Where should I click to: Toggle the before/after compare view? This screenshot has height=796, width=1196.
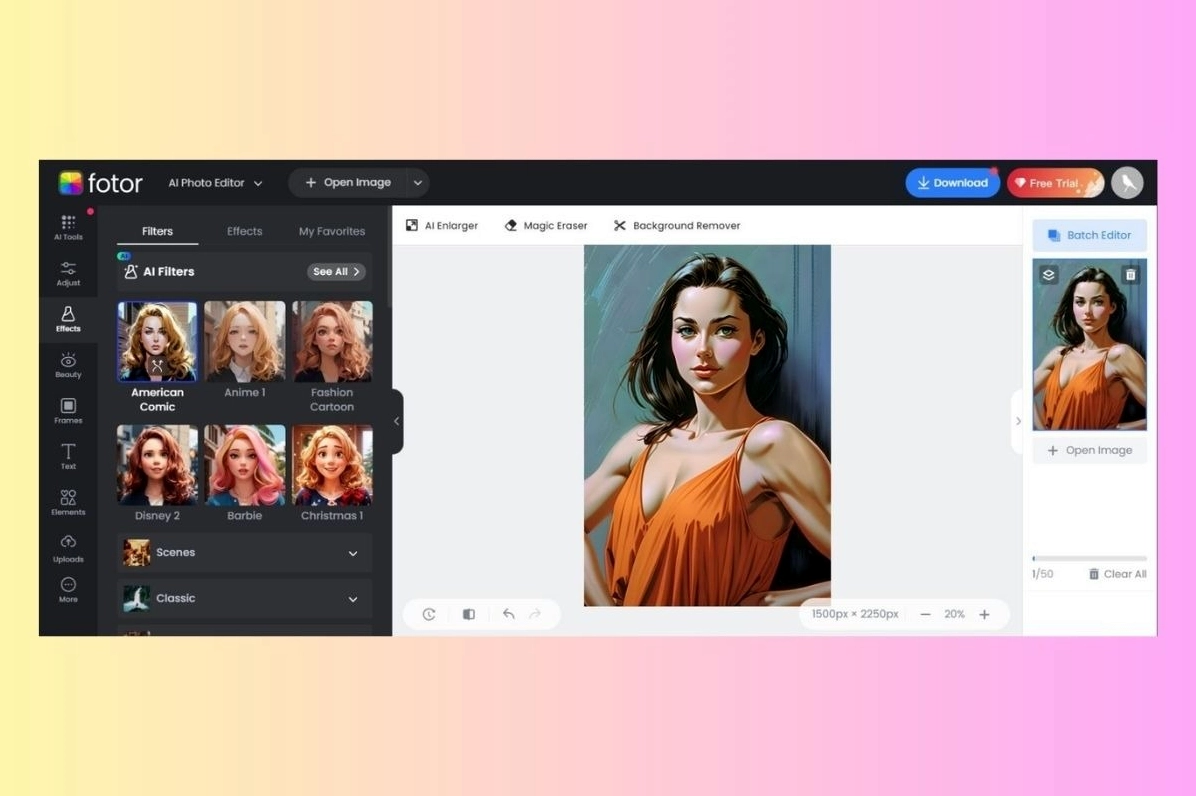point(468,614)
